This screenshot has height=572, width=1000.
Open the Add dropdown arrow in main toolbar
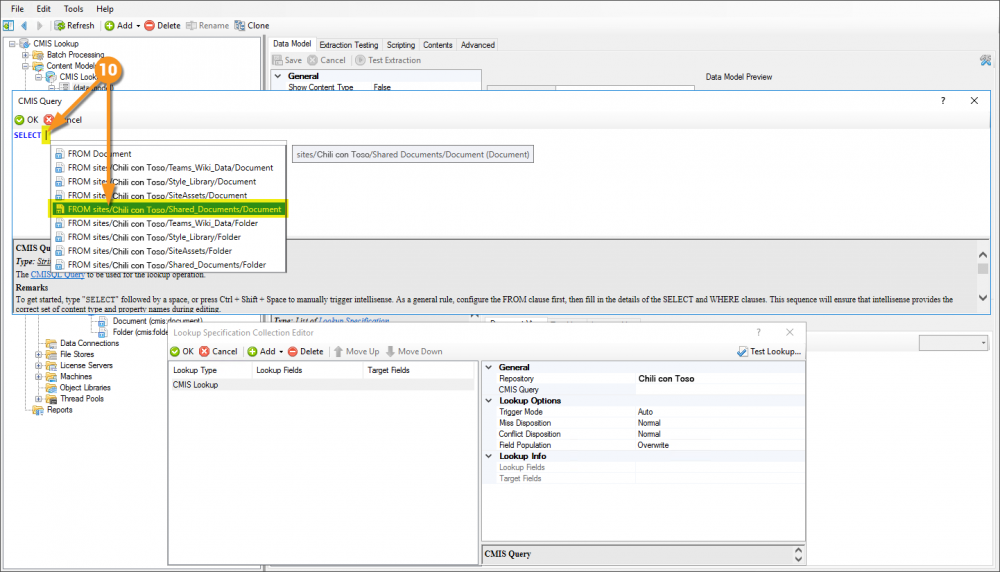point(138,25)
